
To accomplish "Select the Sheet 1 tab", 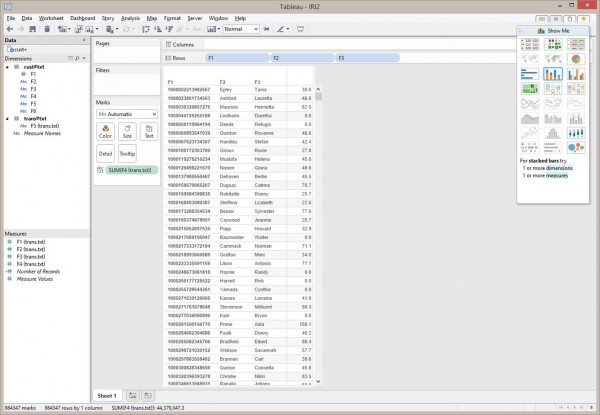I will coord(107,396).
